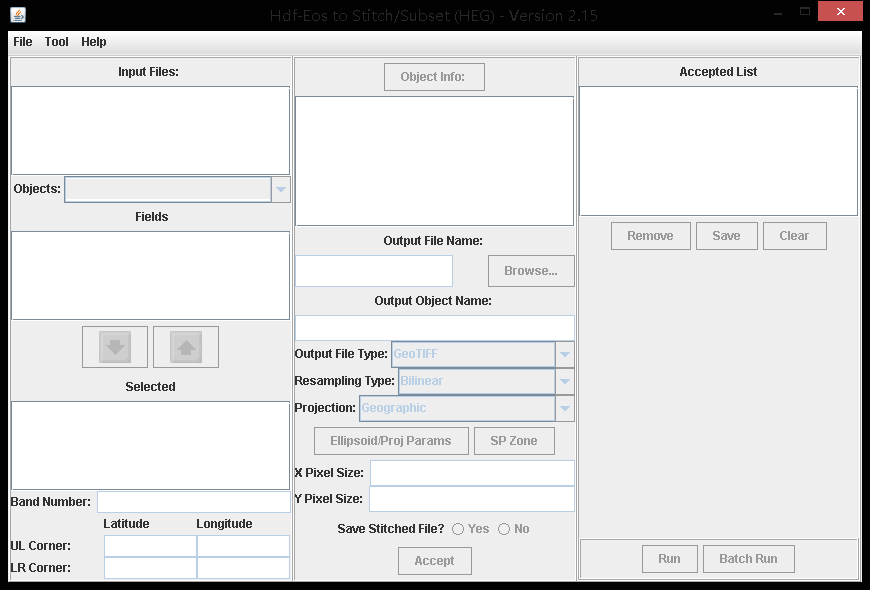
Task: Focus the Output Object Name field
Action: [434, 328]
